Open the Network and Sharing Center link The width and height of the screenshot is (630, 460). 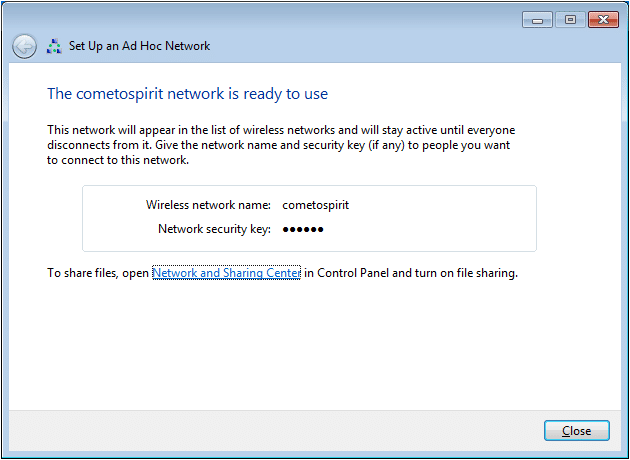pos(226,273)
